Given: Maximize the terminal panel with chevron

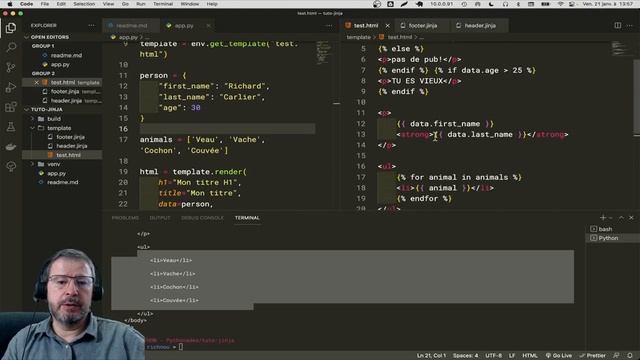Looking at the screenshot, I should point(621,218).
